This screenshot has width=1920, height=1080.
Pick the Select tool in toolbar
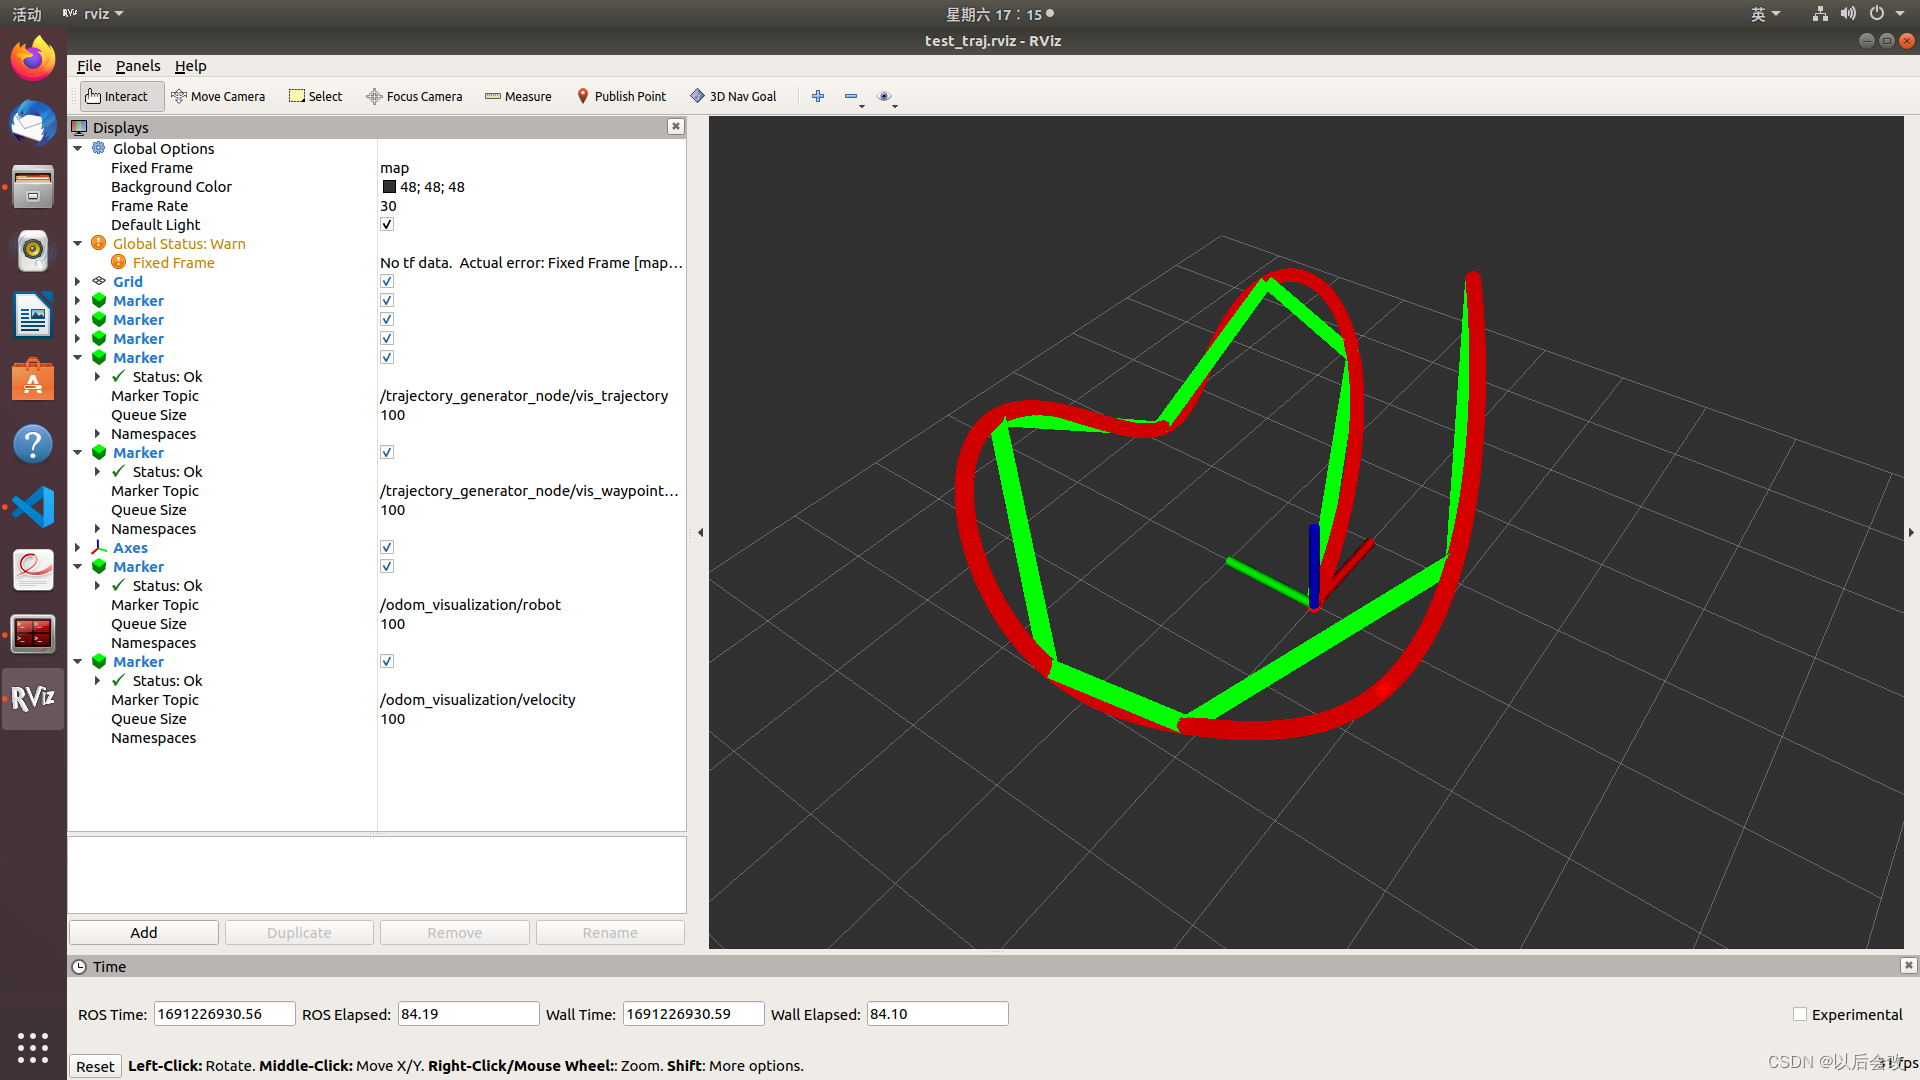coord(315,96)
